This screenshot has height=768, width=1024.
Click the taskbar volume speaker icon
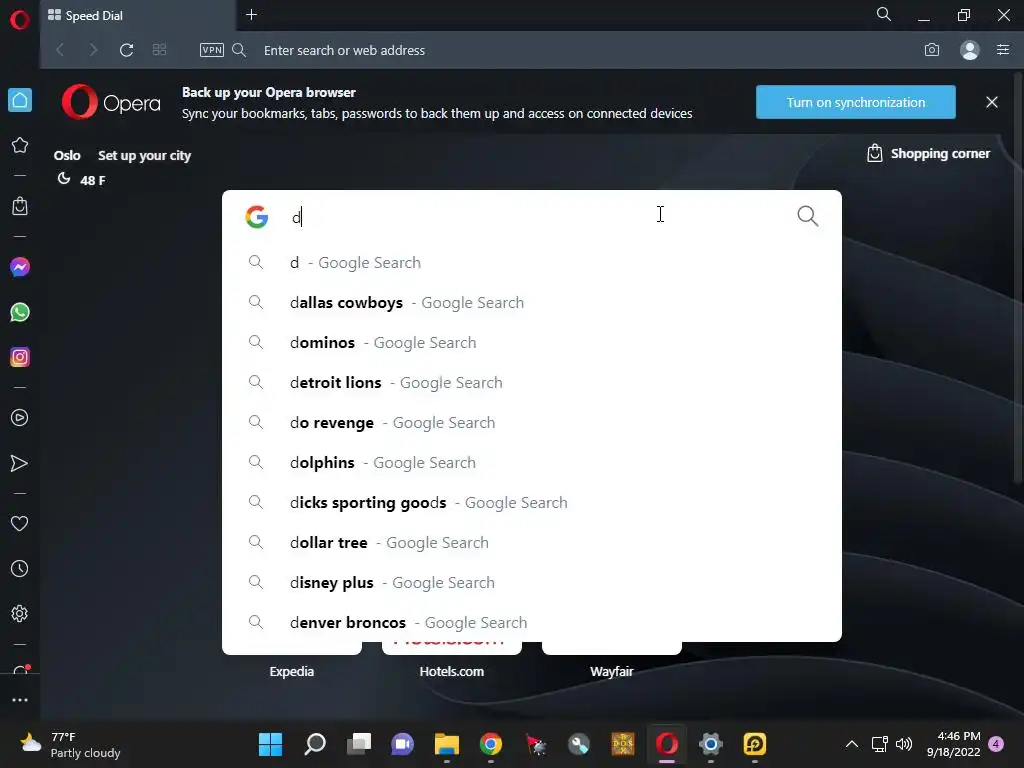(904, 744)
